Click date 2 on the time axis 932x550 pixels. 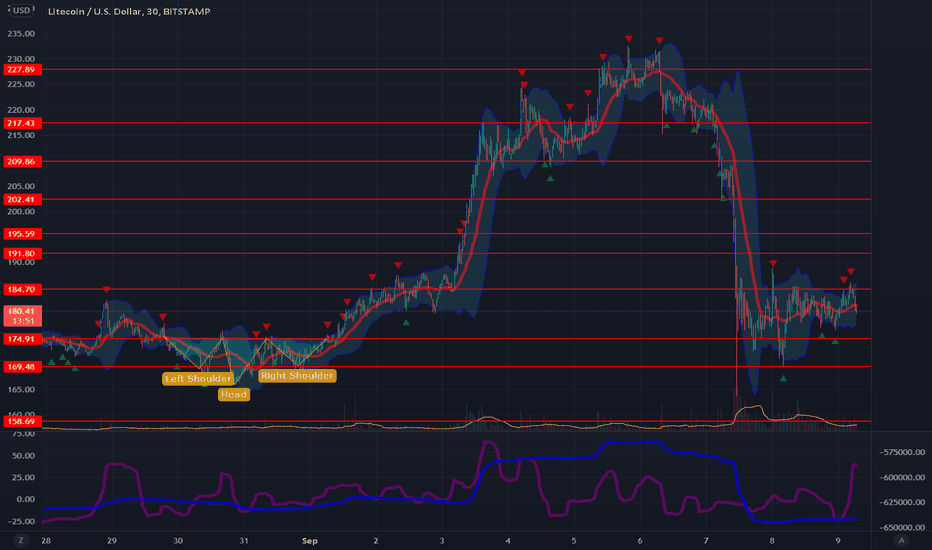coord(376,540)
